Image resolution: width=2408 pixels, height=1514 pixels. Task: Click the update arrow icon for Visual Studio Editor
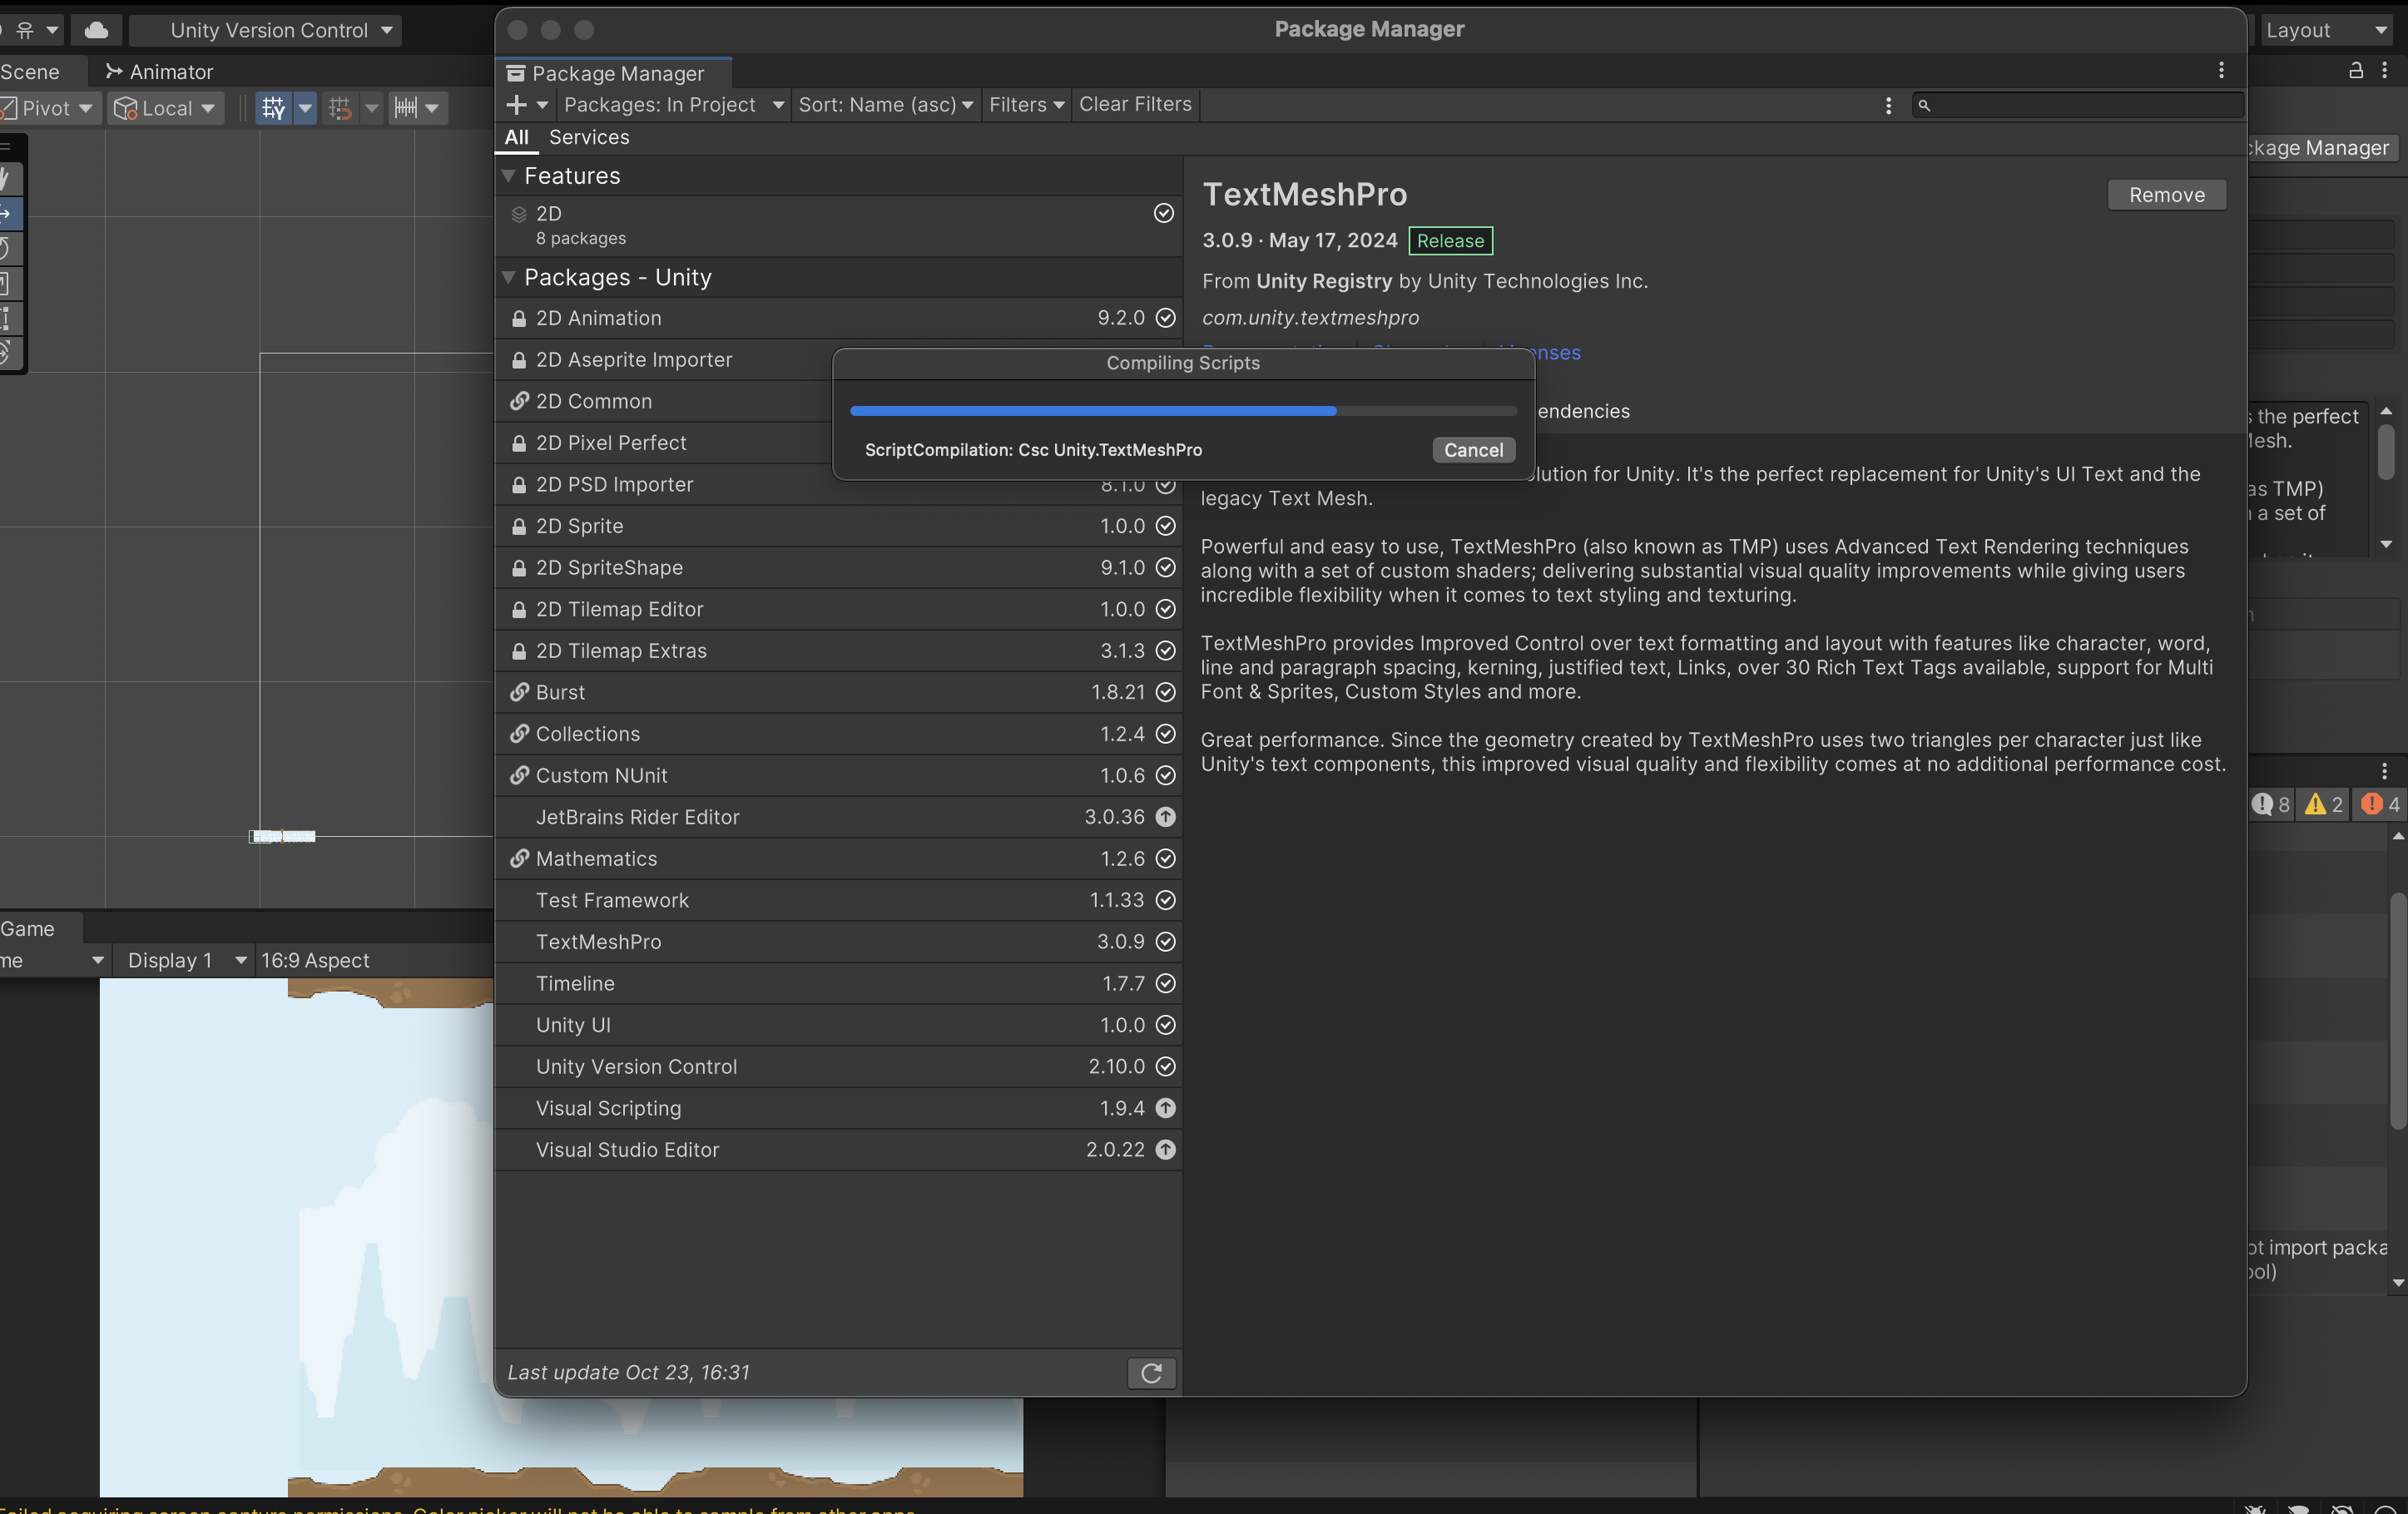[1165, 1150]
